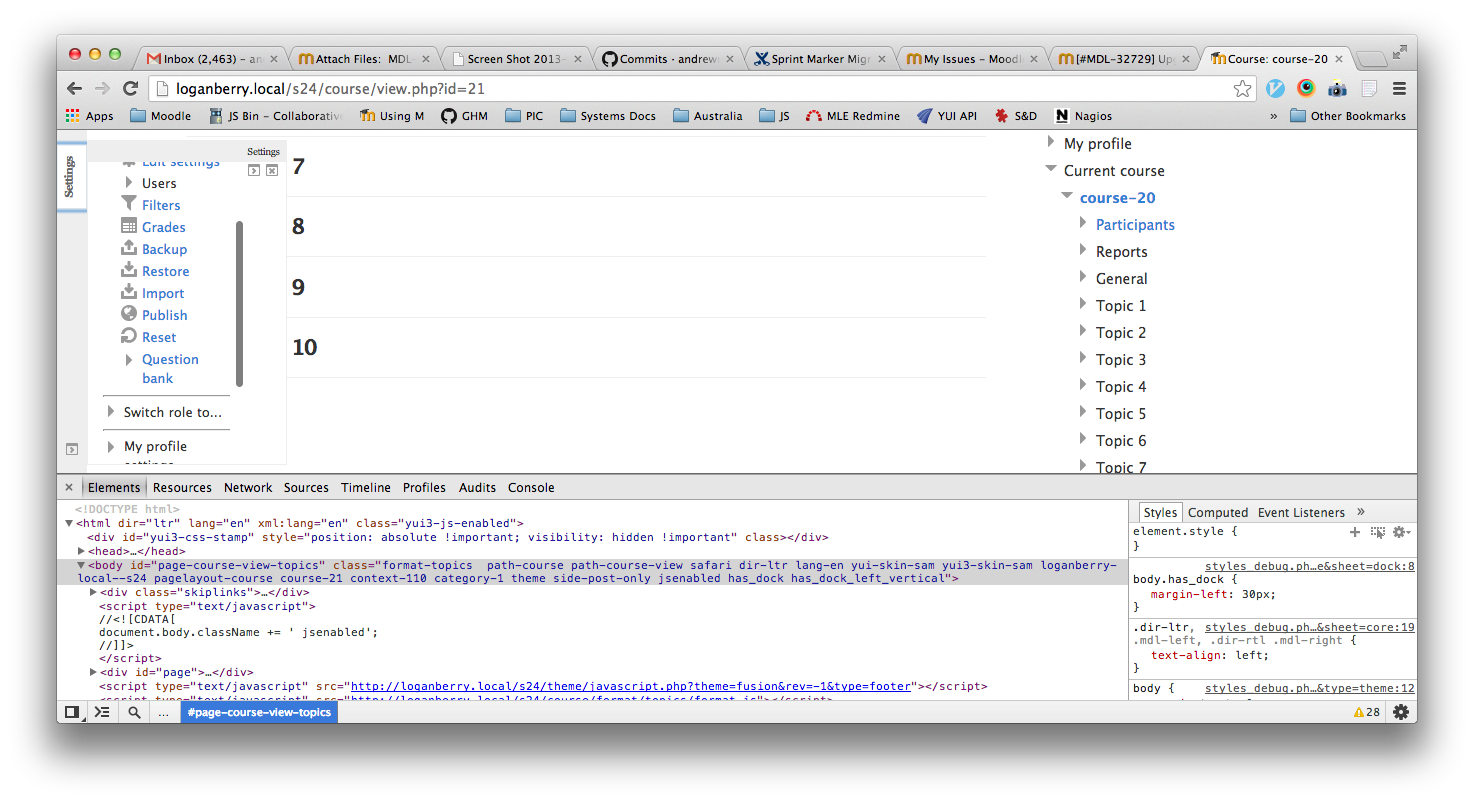
Task: Open the Computed styles tab
Action: click(1218, 512)
